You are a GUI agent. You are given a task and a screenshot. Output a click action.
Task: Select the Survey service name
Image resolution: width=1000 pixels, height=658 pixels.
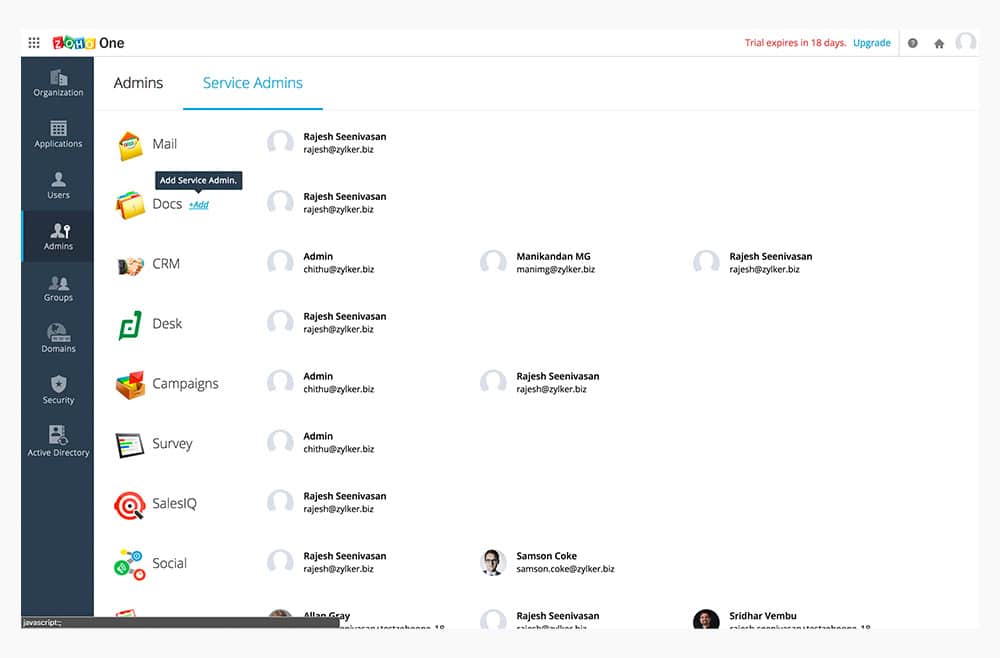(172, 444)
